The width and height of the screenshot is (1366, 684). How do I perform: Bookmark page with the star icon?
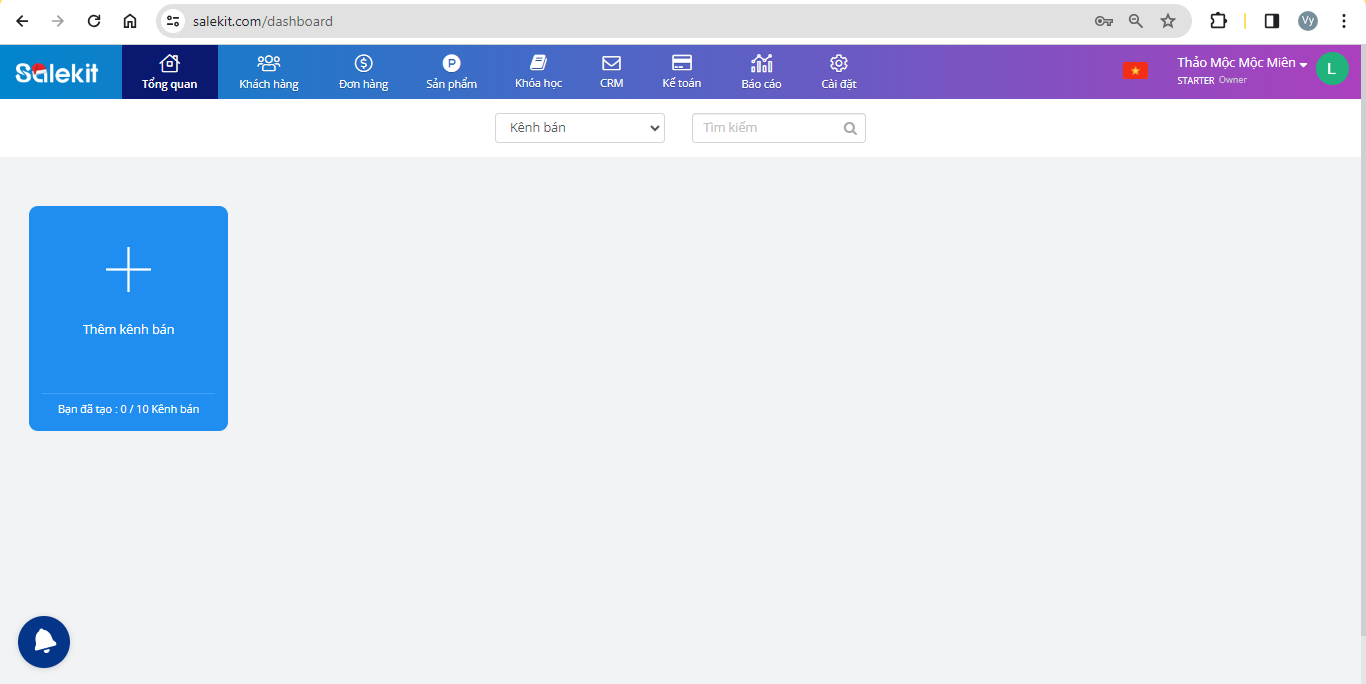1167,21
